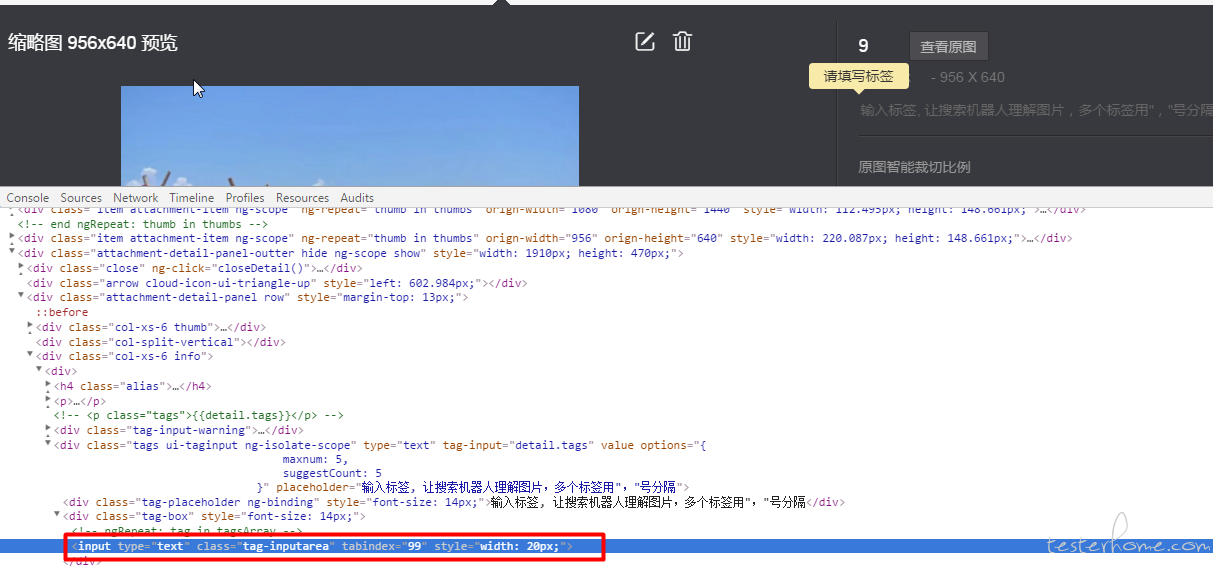Select the arrow cloud-icon-ui-triangle-up div row

click(277, 283)
